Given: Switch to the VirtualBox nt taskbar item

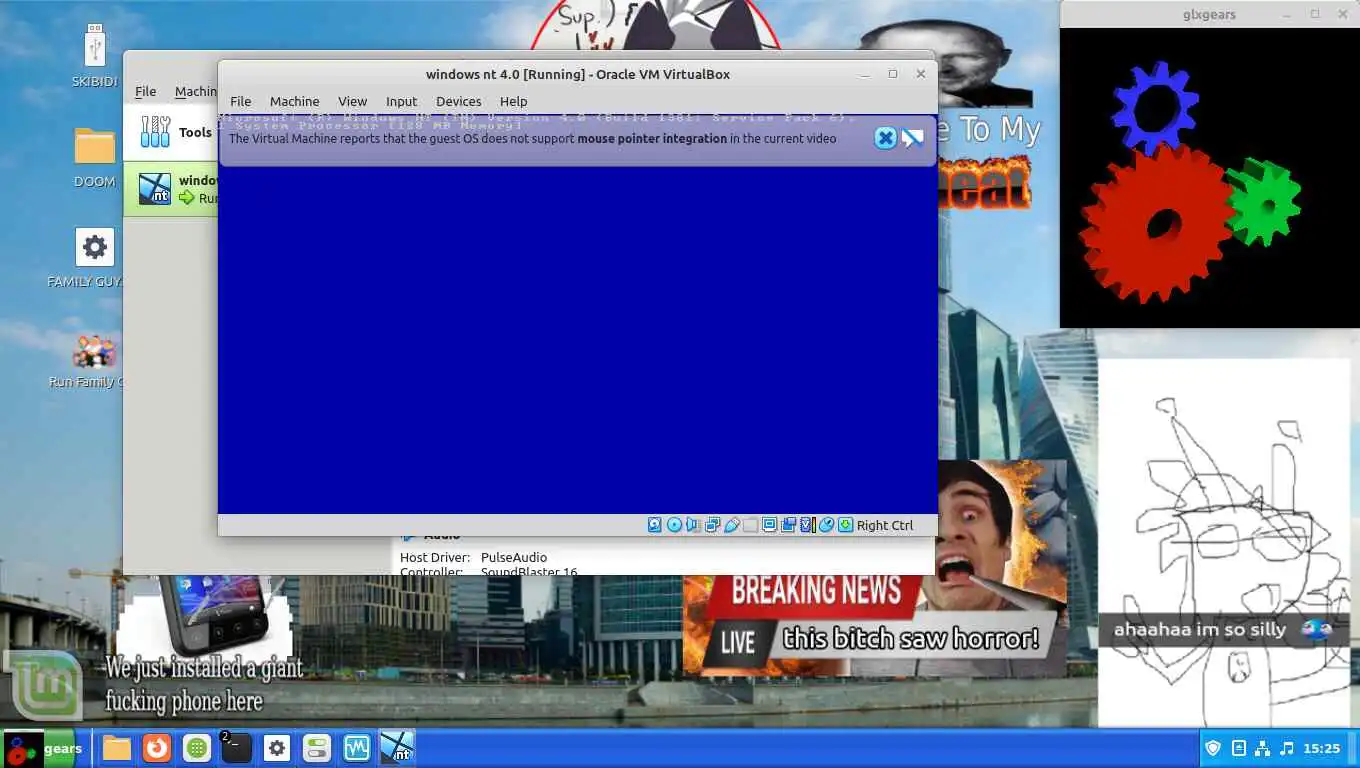Looking at the screenshot, I should [x=397, y=748].
